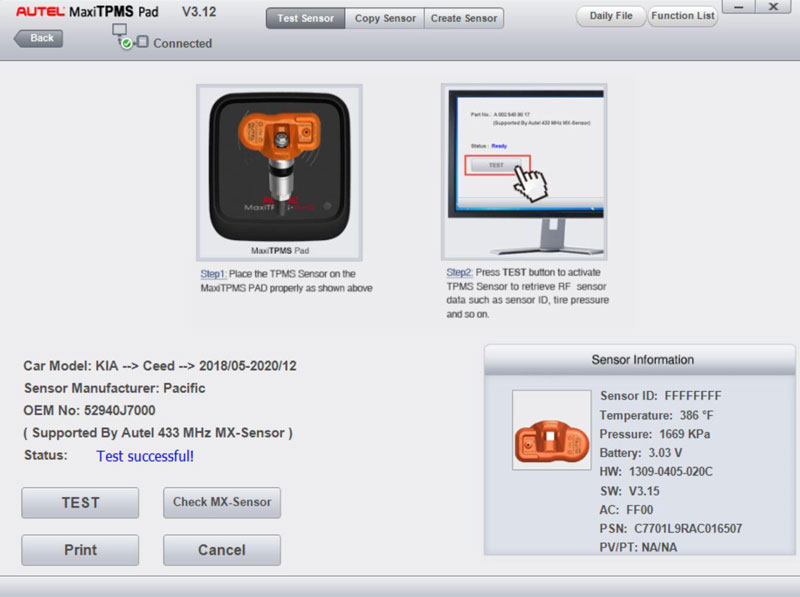This screenshot has height=597, width=800.
Task: Click the Pressure 1669 KPa reading
Action: tap(655, 434)
